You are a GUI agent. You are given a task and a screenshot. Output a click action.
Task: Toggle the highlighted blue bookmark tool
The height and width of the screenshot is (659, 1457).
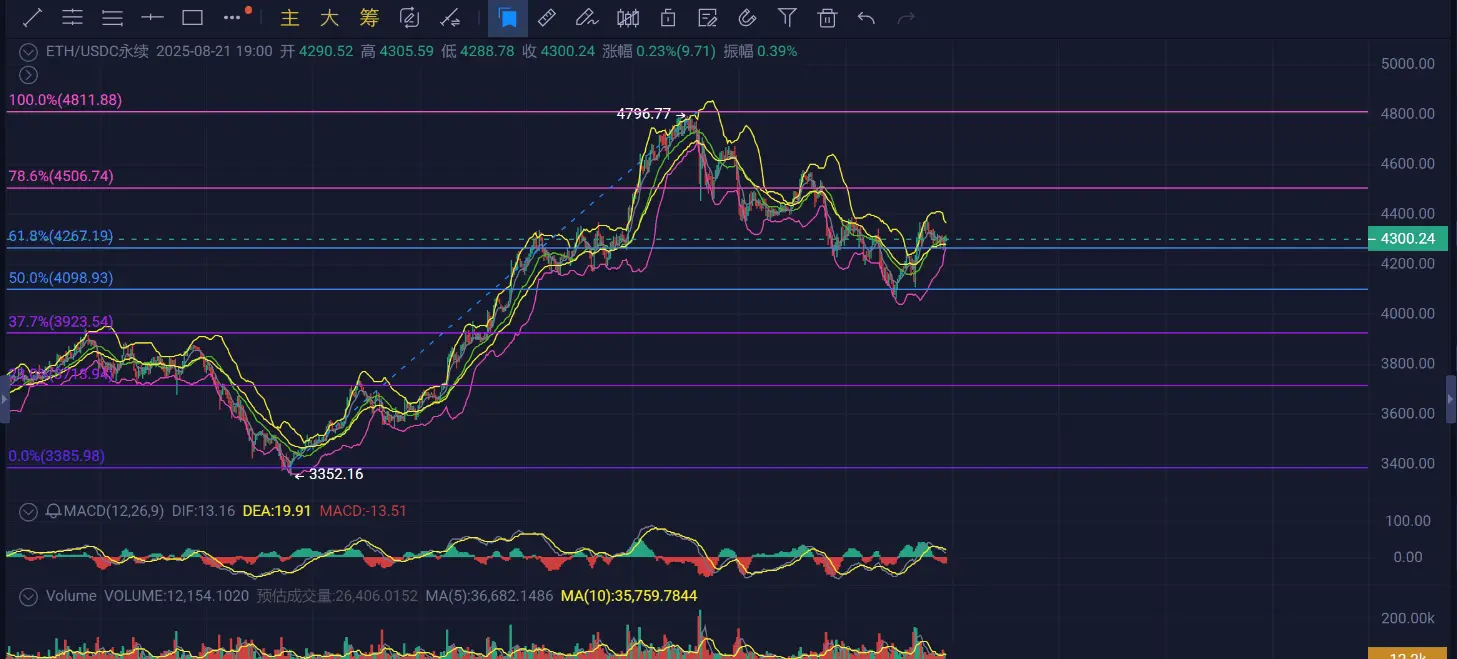pos(508,17)
